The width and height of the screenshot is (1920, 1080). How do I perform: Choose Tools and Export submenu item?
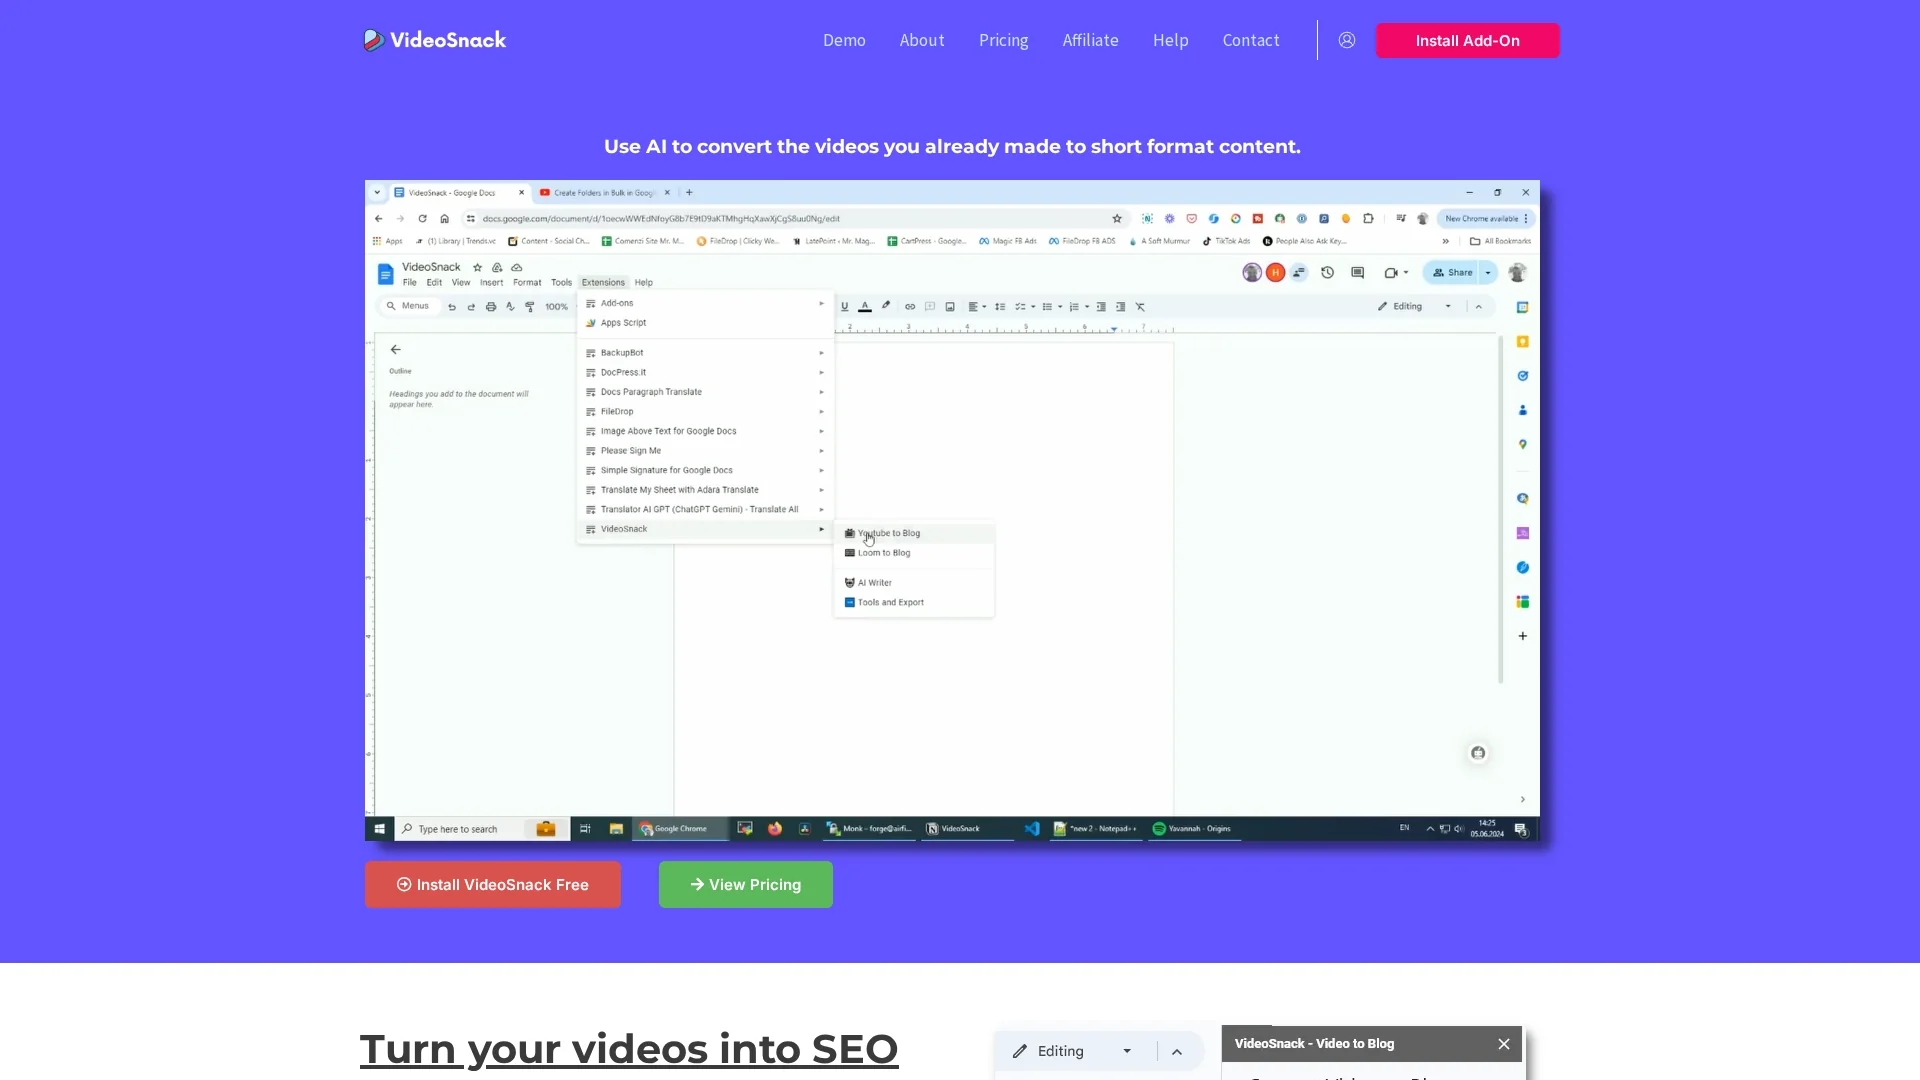click(x=914, y=603)
